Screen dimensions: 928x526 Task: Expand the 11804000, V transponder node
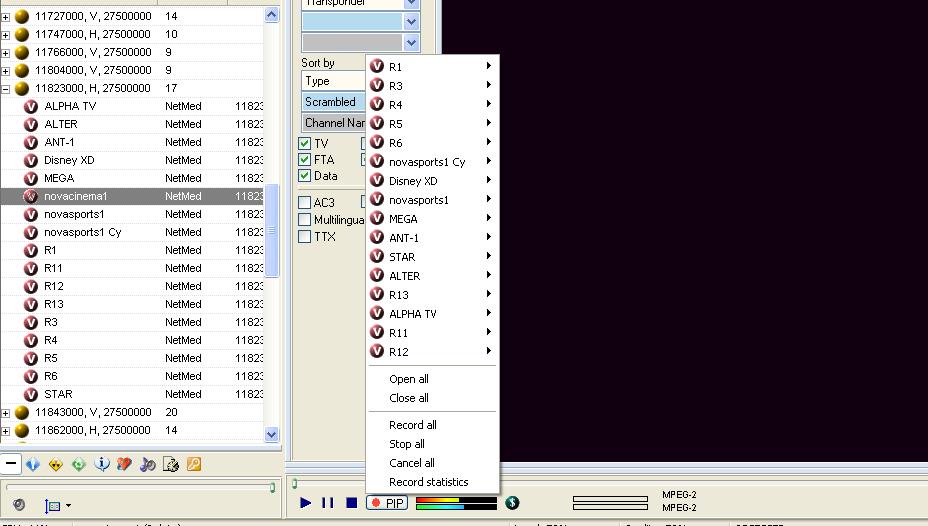pos(5,71)
